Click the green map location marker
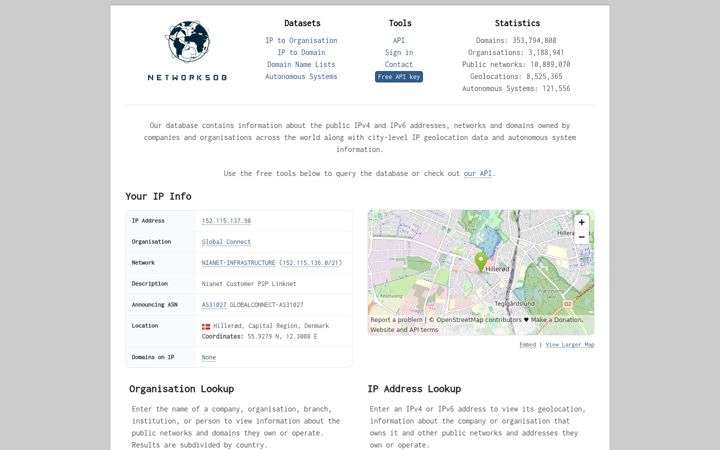The image size is (720, 450). pos(480,262)
